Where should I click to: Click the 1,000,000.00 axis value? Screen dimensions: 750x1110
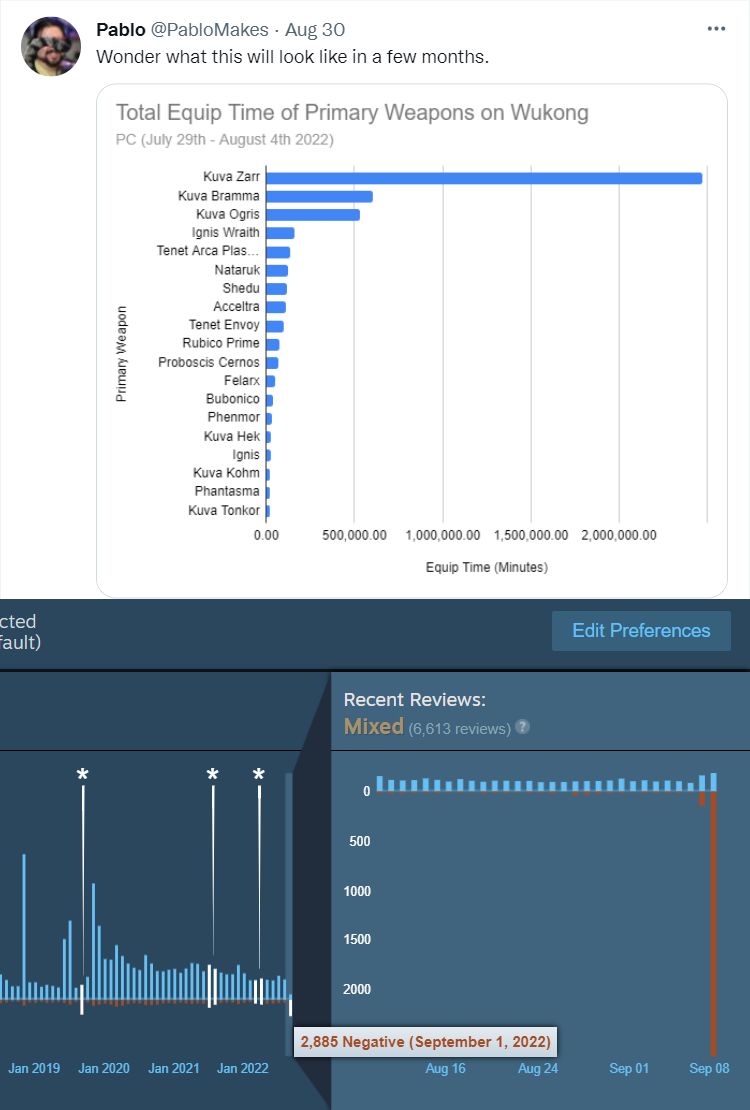(x=443, y=535)
